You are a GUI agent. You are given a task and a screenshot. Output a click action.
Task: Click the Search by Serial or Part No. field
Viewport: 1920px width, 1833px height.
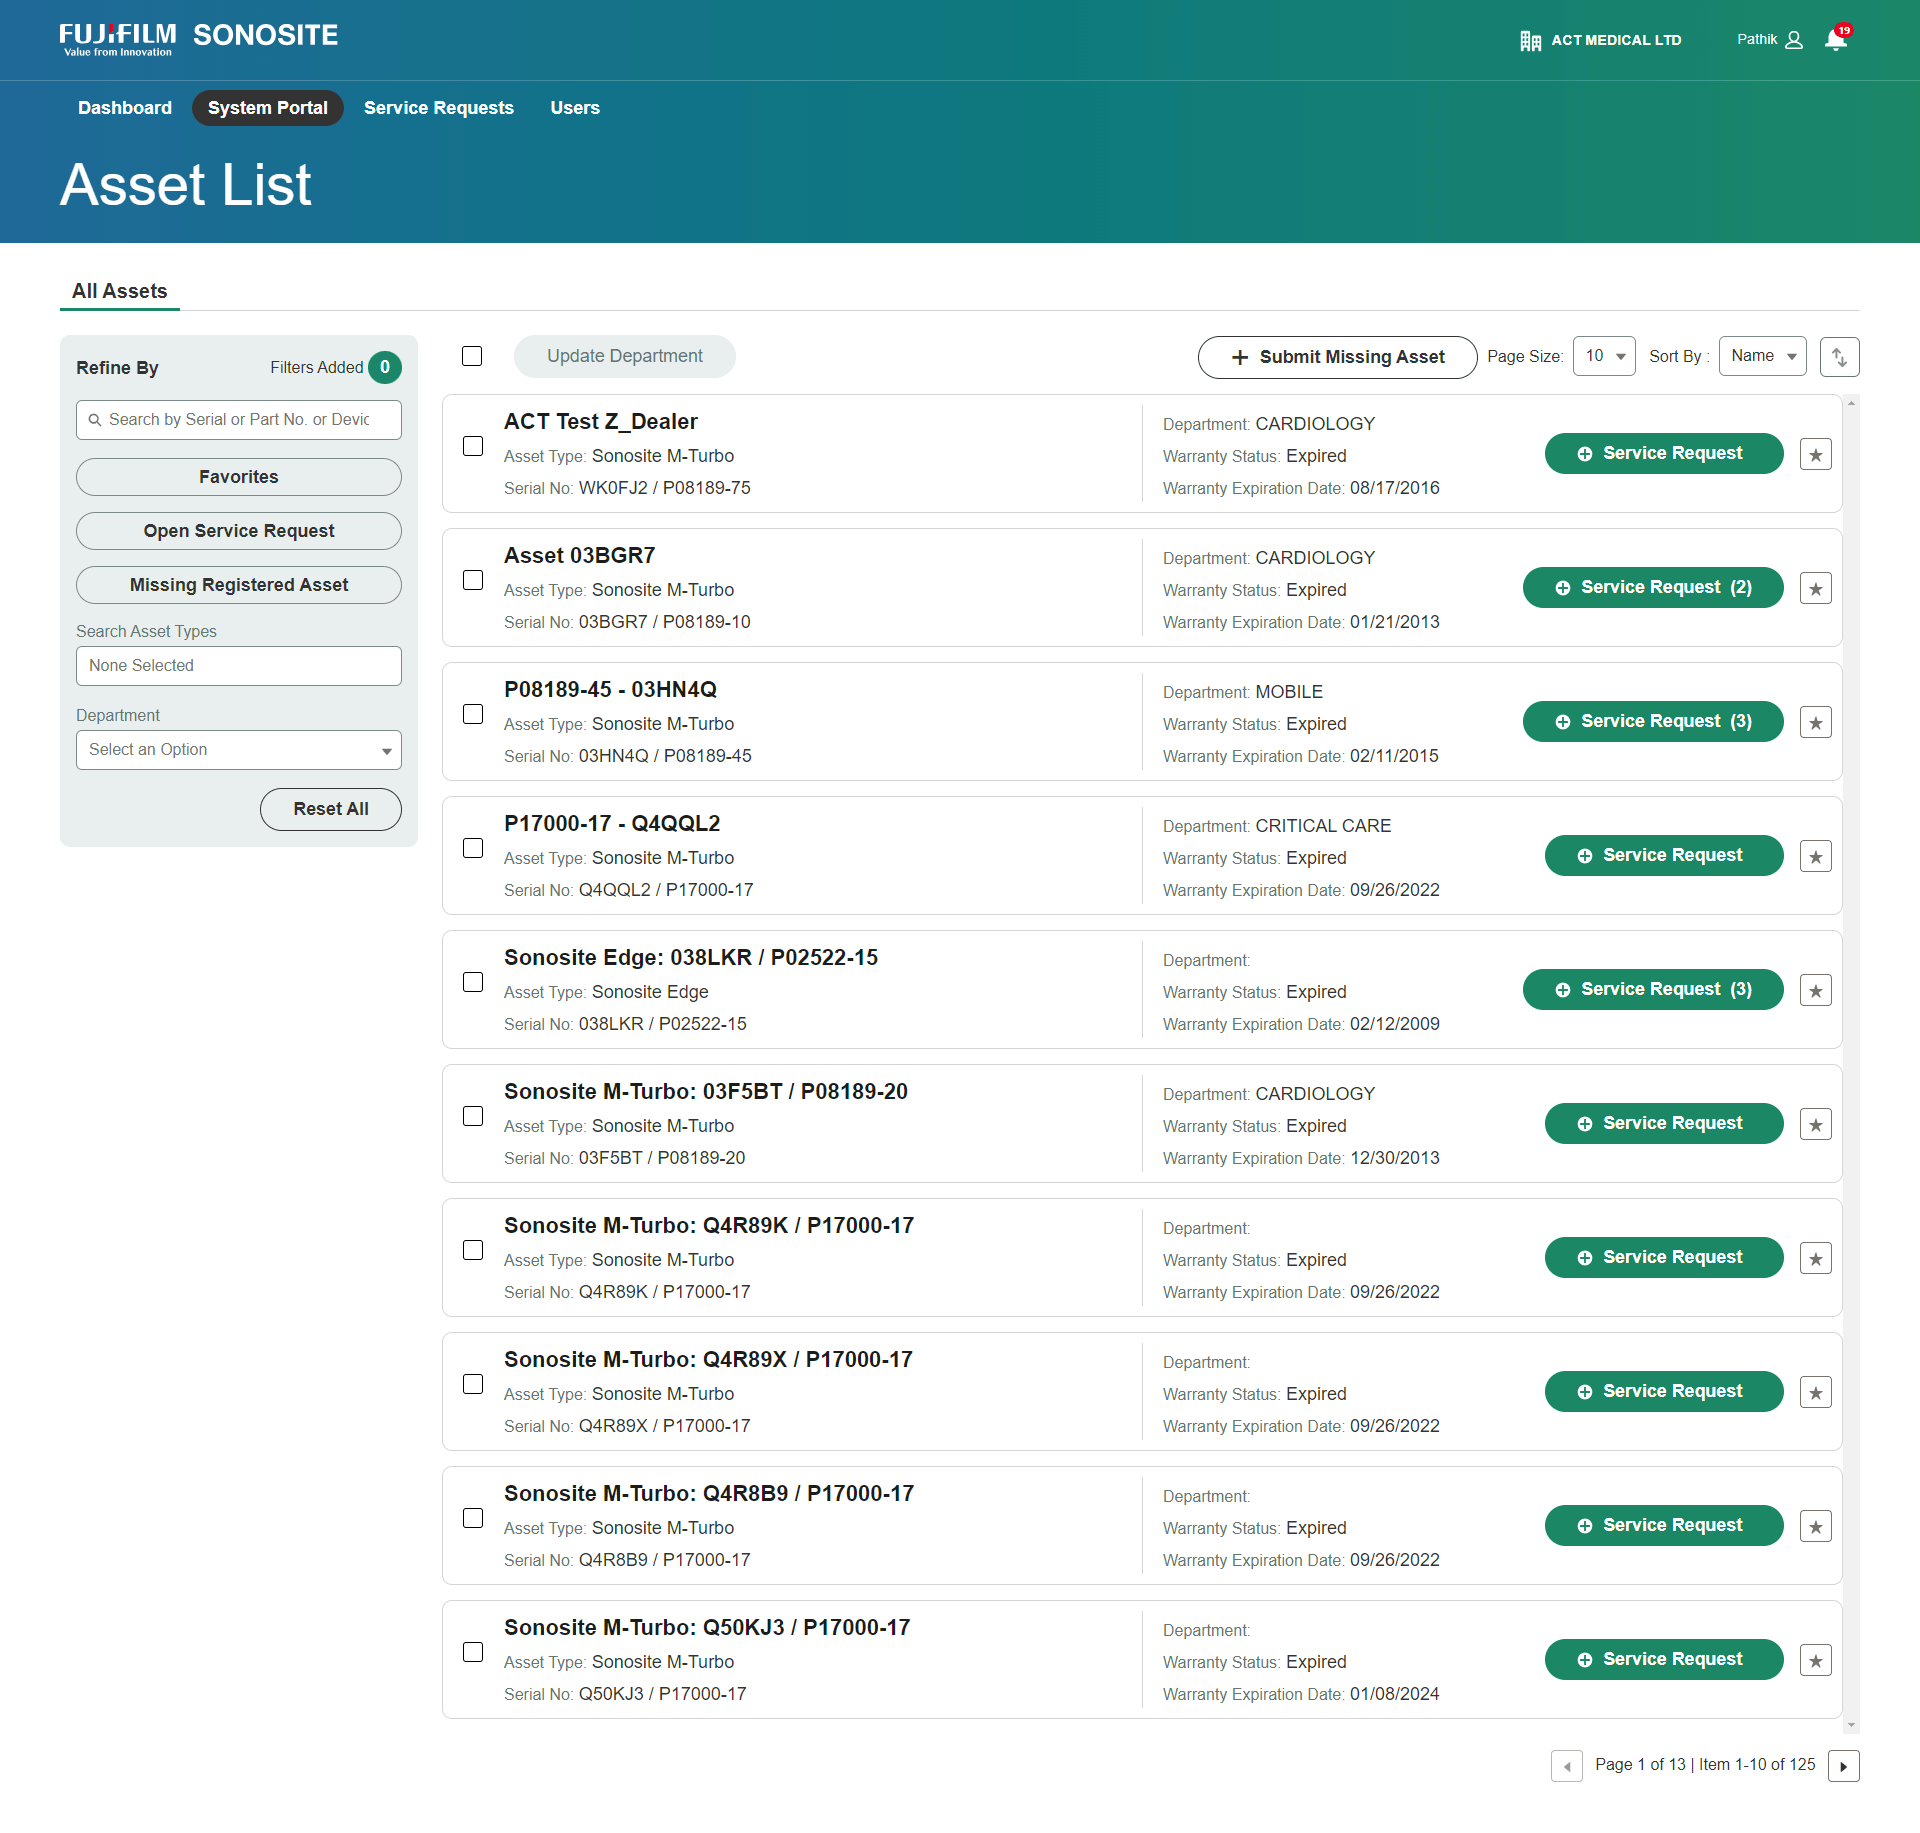(x=239, y=420)
